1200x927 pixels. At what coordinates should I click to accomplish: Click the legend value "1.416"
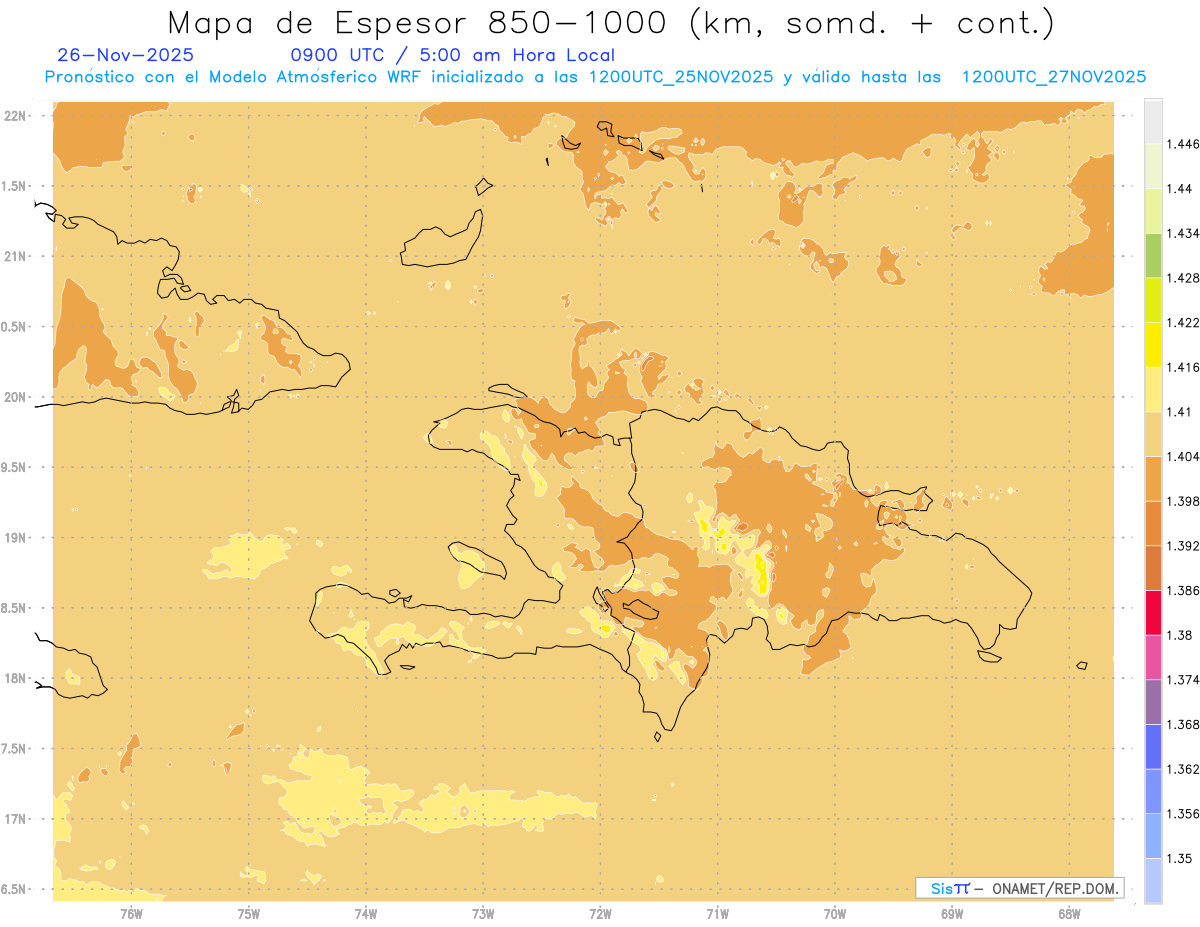pyautogui.click(x=1183, y=367)
